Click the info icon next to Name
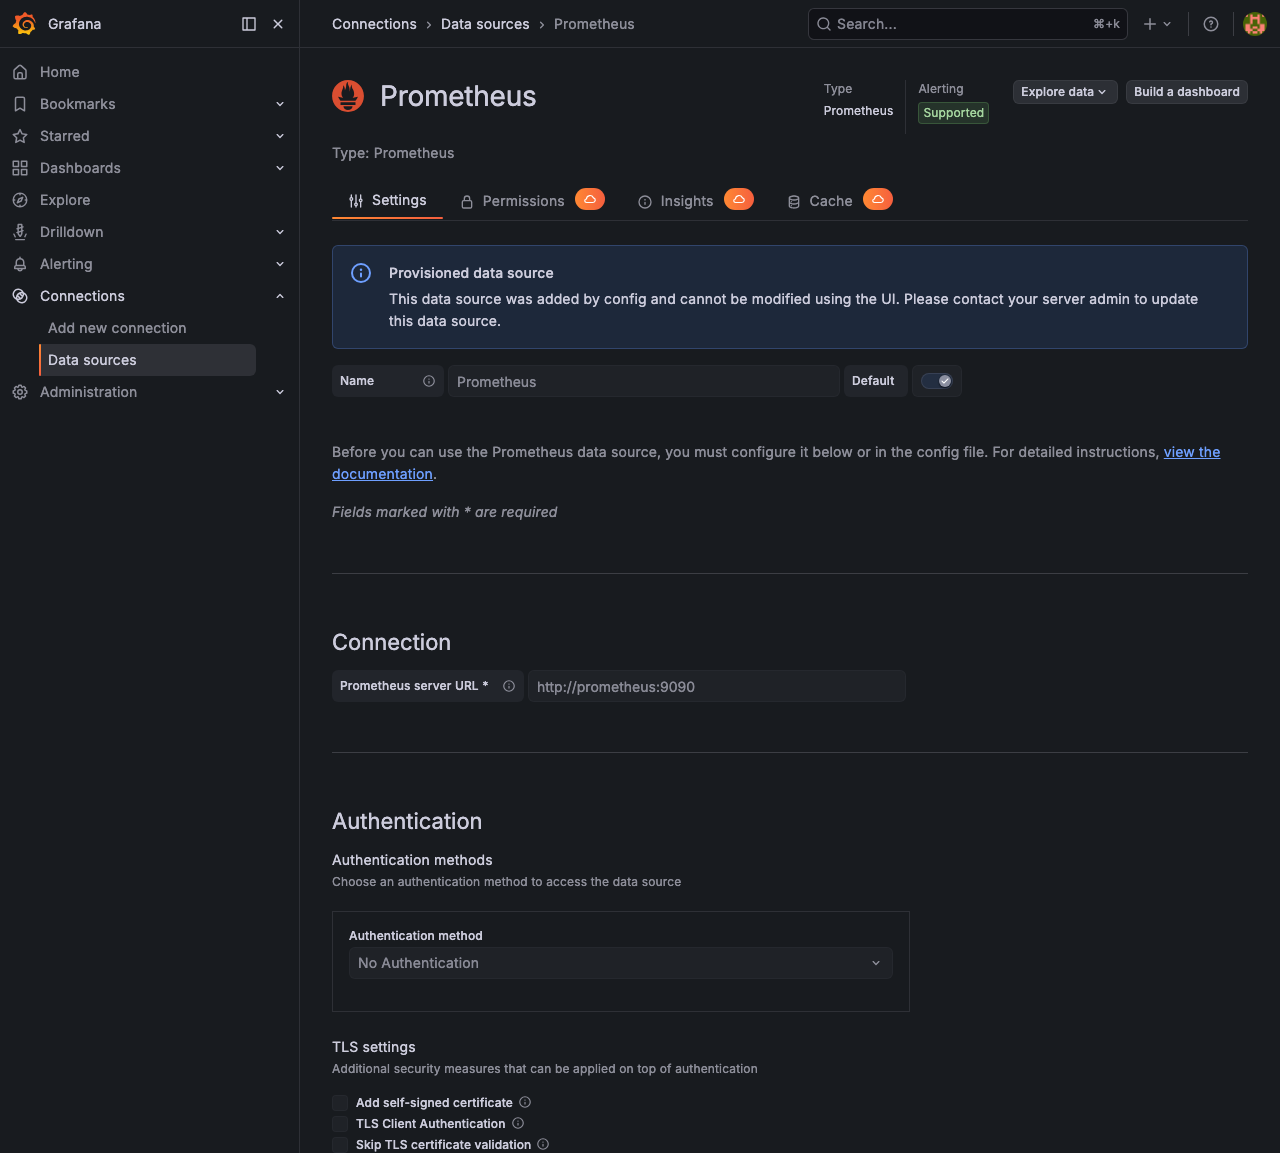The width and height of the screenshot is (1280, 1153). [x=429, y=381]
